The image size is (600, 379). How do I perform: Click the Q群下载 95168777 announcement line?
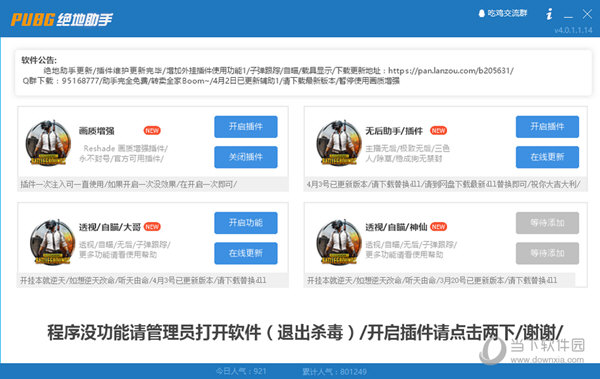(211, 81)
